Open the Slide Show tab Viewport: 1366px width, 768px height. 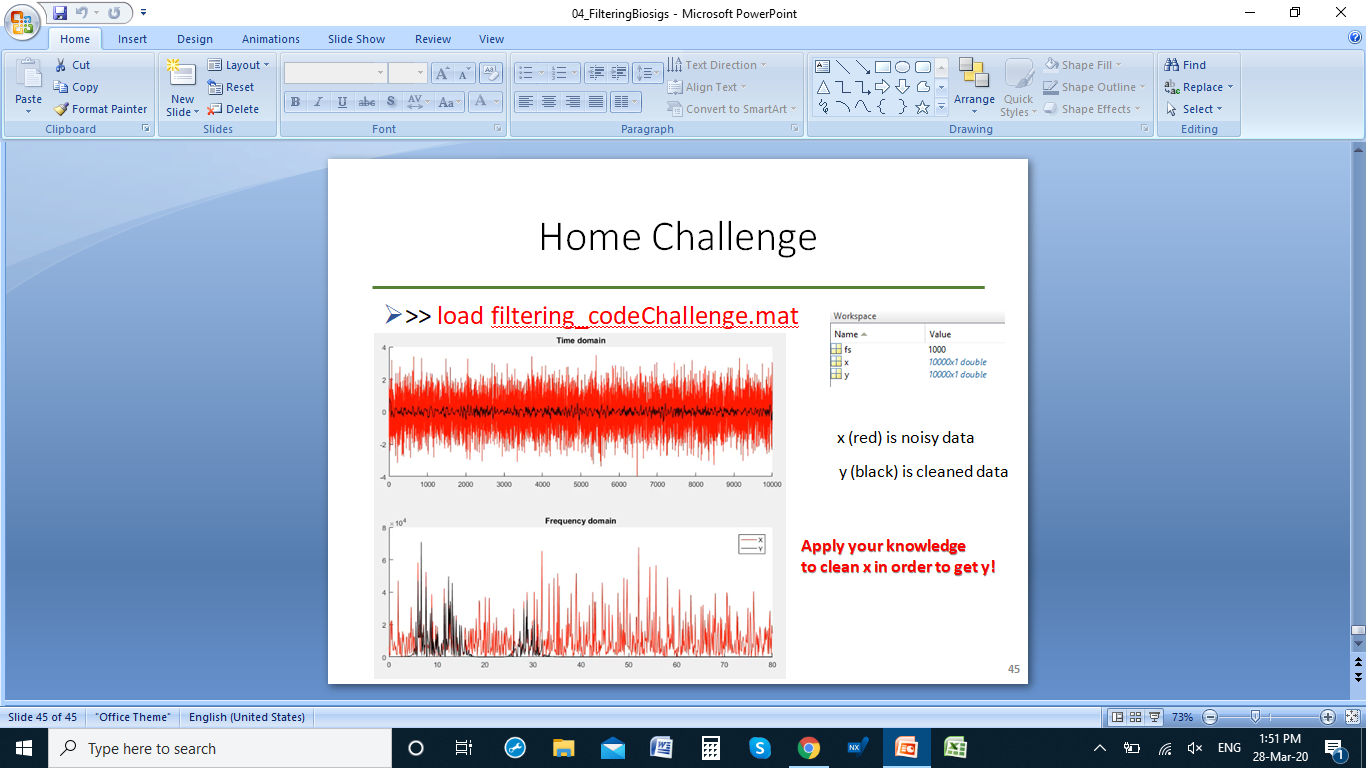pyautogui.click(x=356, y=38)
